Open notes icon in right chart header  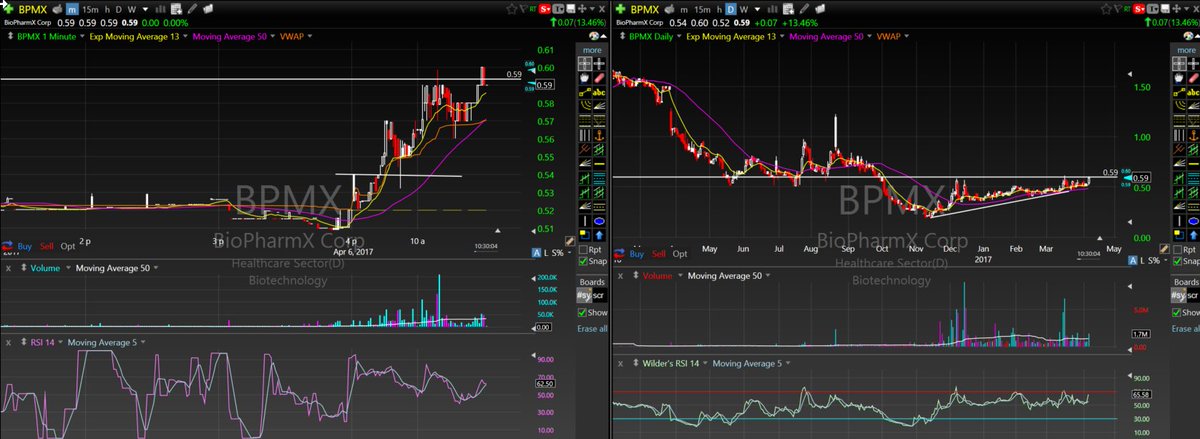point(788,9)
